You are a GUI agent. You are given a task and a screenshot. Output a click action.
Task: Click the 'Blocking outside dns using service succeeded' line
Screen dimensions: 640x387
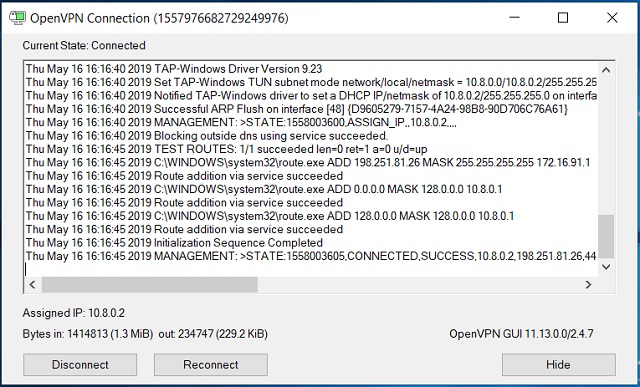[207, 136]
